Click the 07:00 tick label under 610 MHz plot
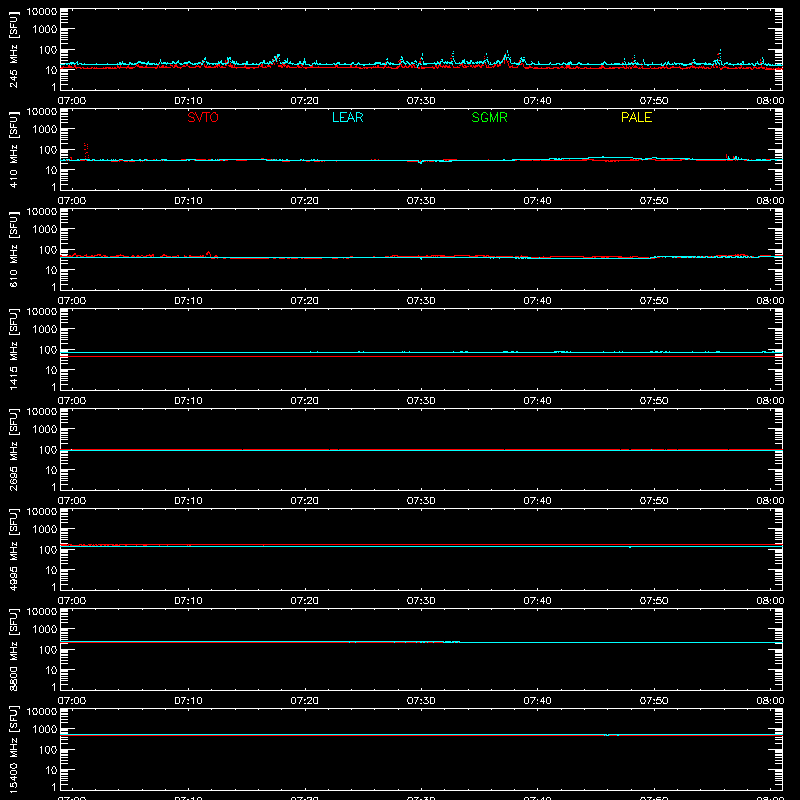The image size is (800, 800). (72, 301)
